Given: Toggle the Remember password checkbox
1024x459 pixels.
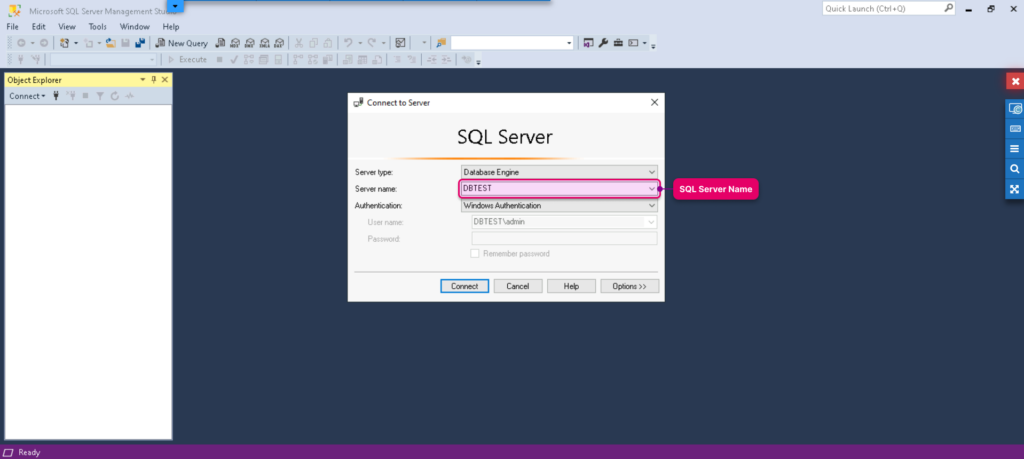Looking at the screenshot, I should pos(475,253).
